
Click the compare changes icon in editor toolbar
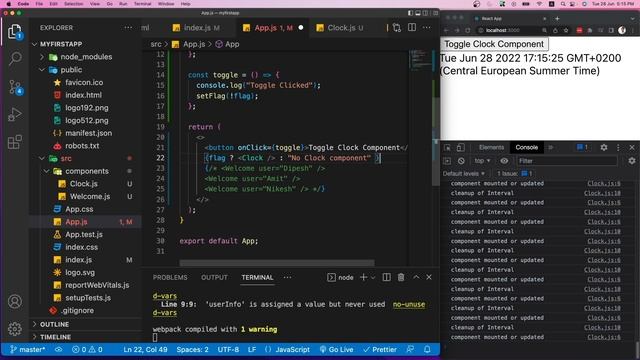point(396,28)
